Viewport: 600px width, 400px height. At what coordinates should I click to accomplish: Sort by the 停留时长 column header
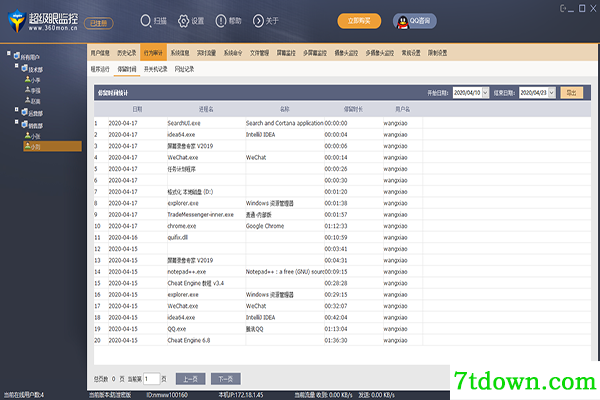(353, 109)
